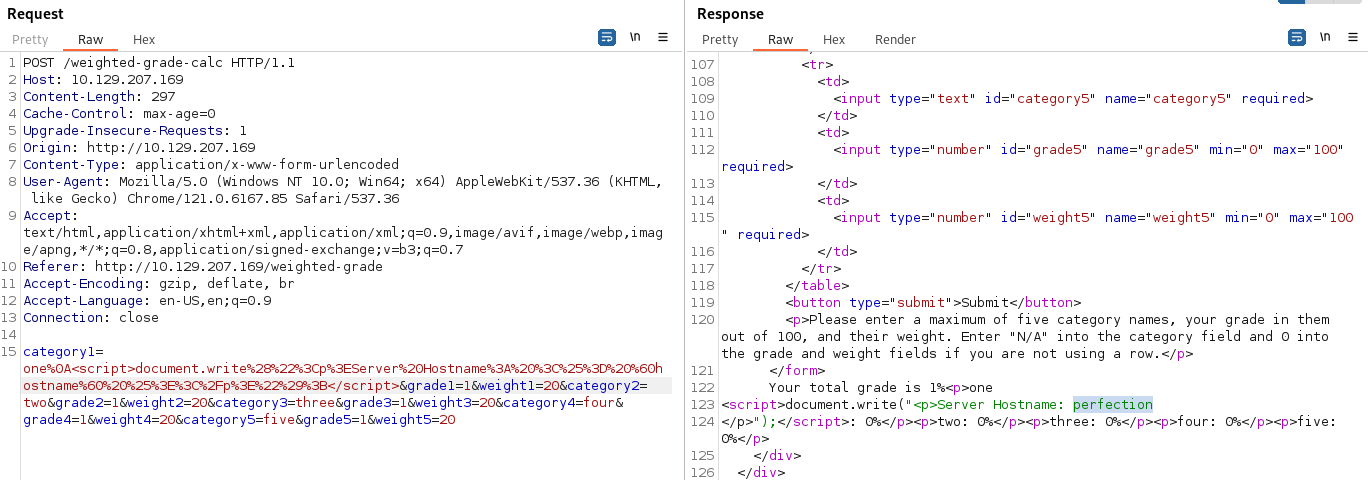1368x480 pixels.
Task: Click the Request panel heading
Action: (x=35, y=14)
